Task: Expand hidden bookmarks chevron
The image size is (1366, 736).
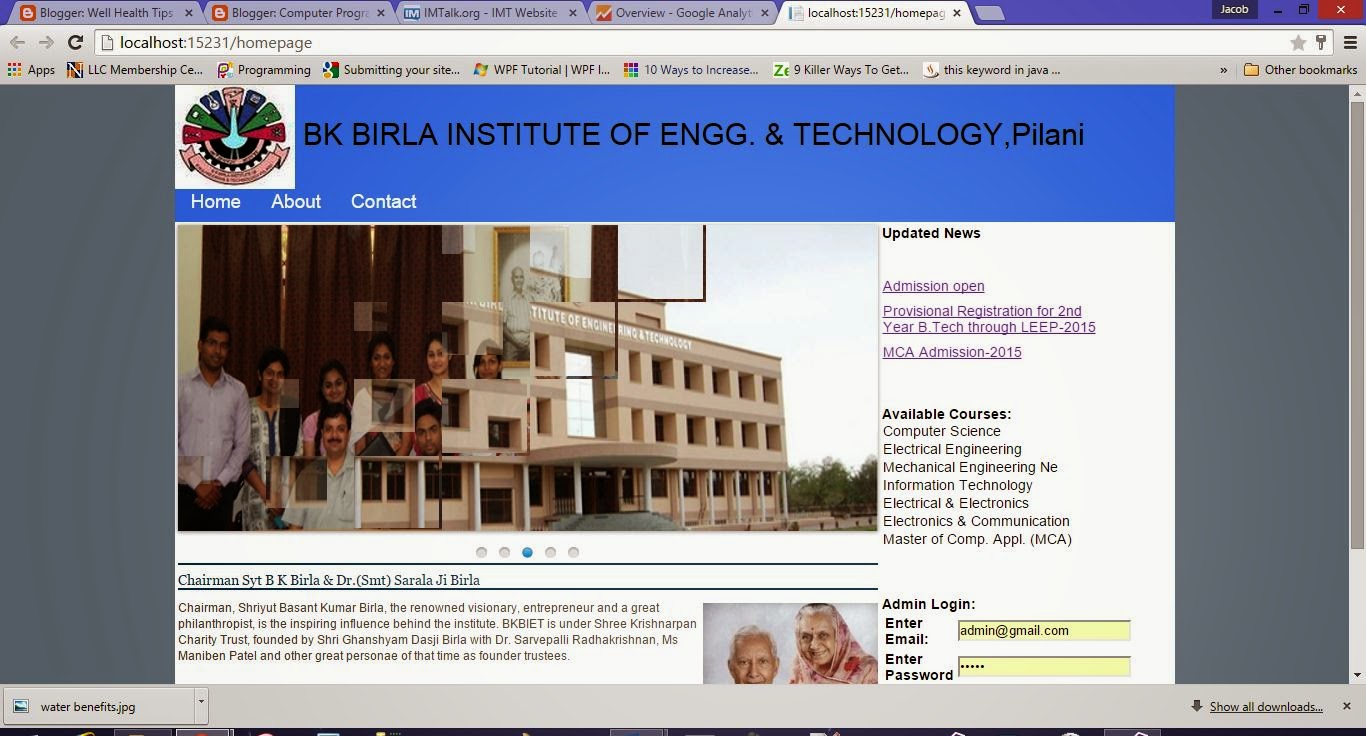Action: pos(1223,70)
